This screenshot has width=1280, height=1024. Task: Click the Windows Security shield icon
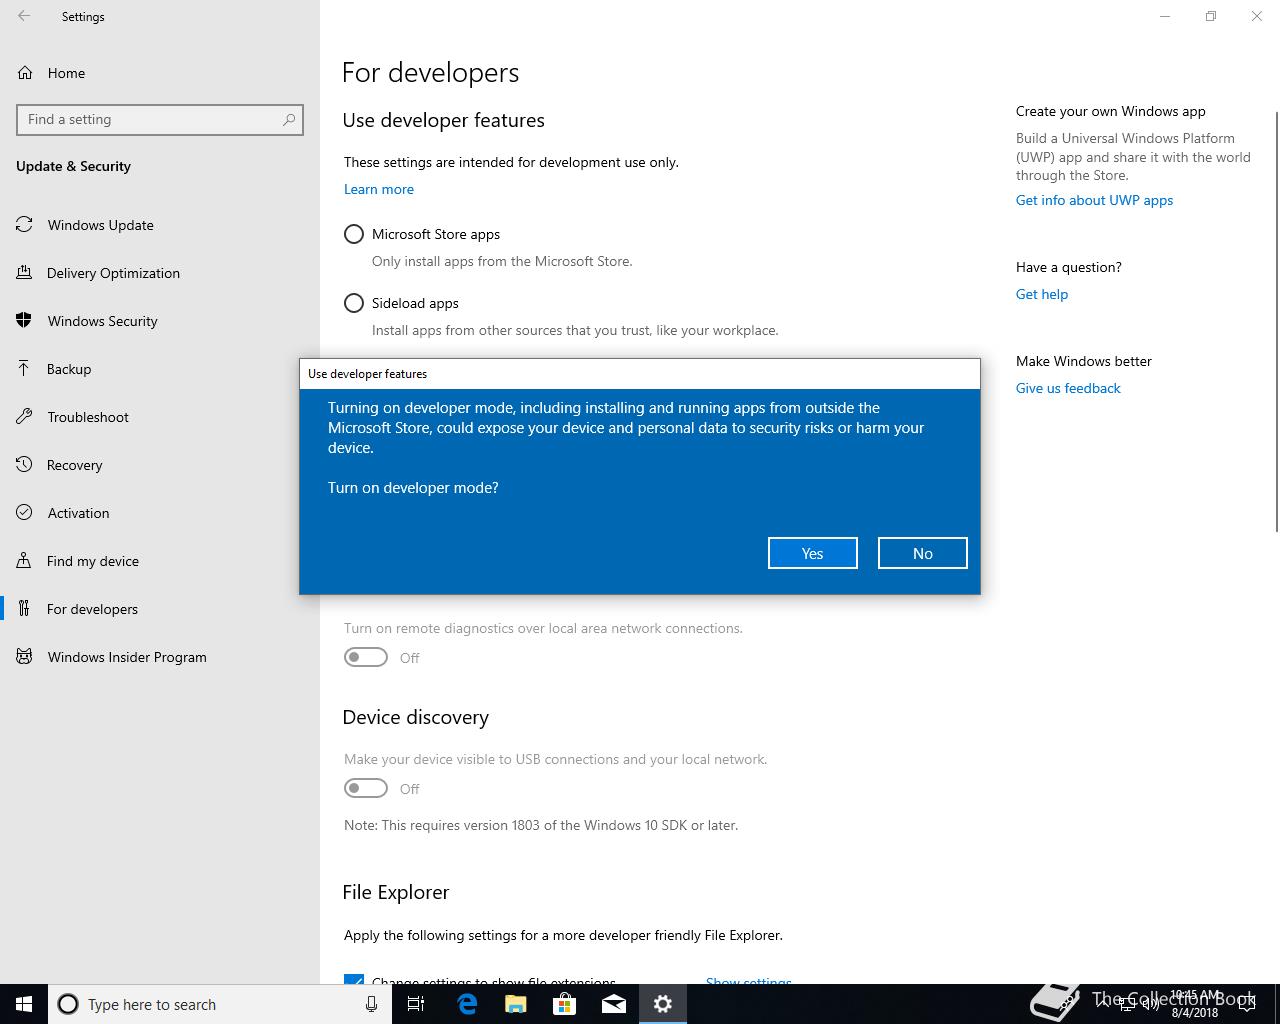pos(24,320)
